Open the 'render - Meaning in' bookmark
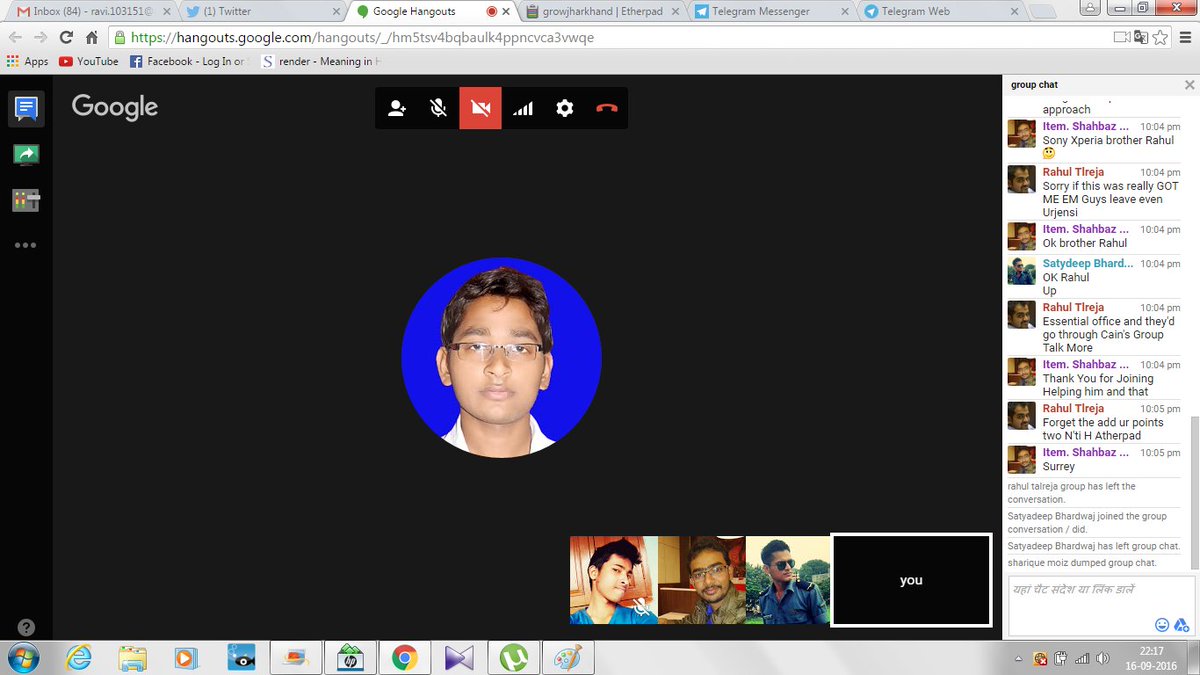The height and width of the screenshot is (675, 1200). (x=319, y=61)
